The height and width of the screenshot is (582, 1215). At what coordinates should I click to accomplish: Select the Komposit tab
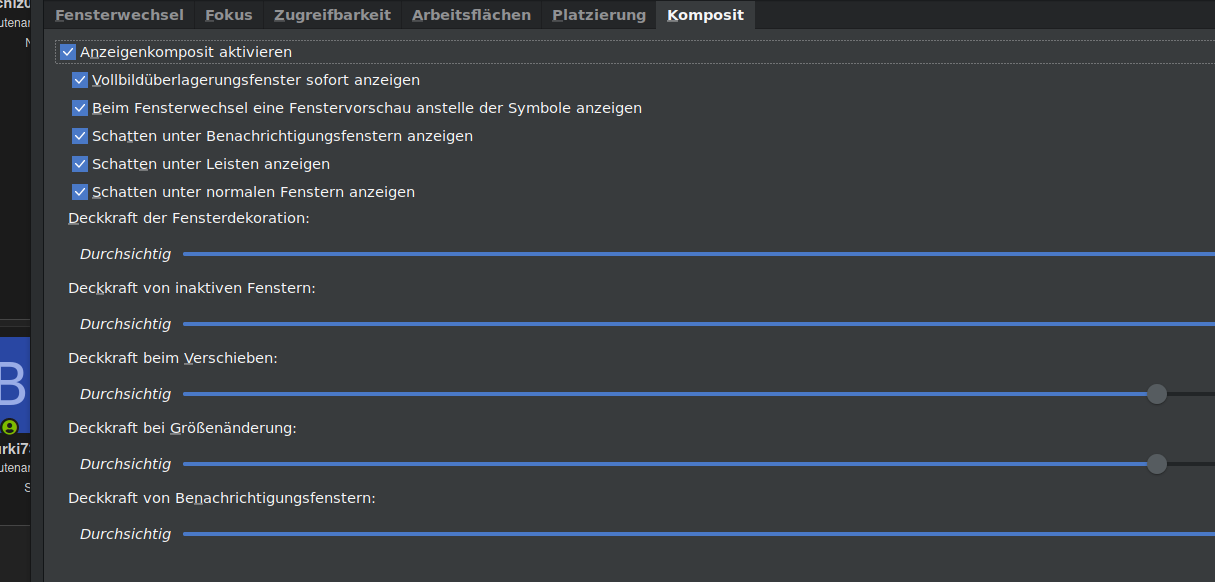pyautogui.click(x=705, y=14)
